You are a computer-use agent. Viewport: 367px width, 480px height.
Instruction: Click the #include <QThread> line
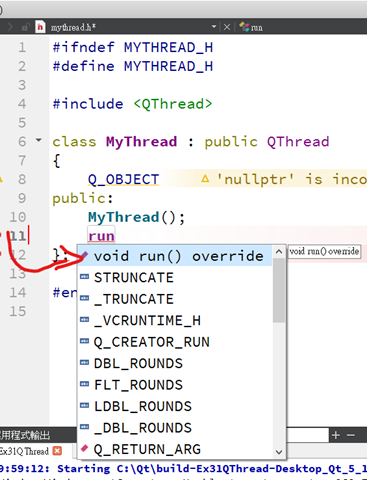pos(132,104)
